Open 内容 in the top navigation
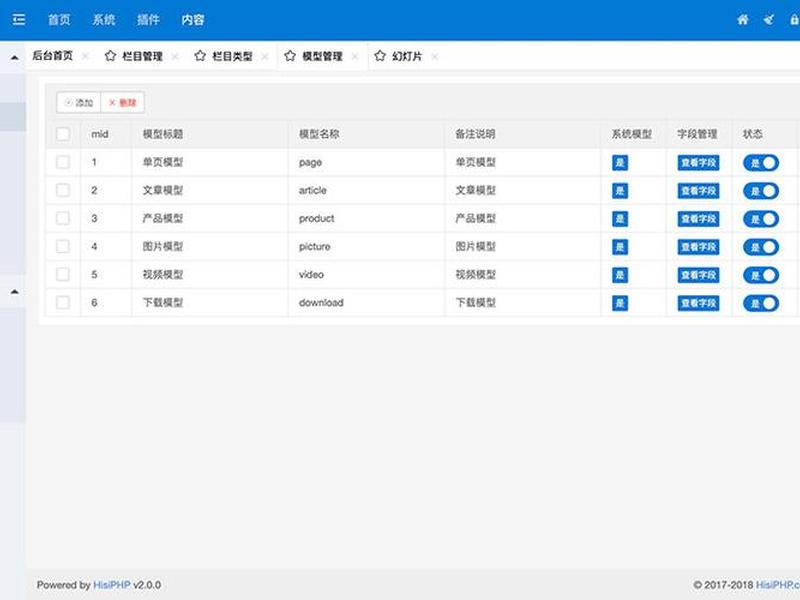 click(193, 19)
